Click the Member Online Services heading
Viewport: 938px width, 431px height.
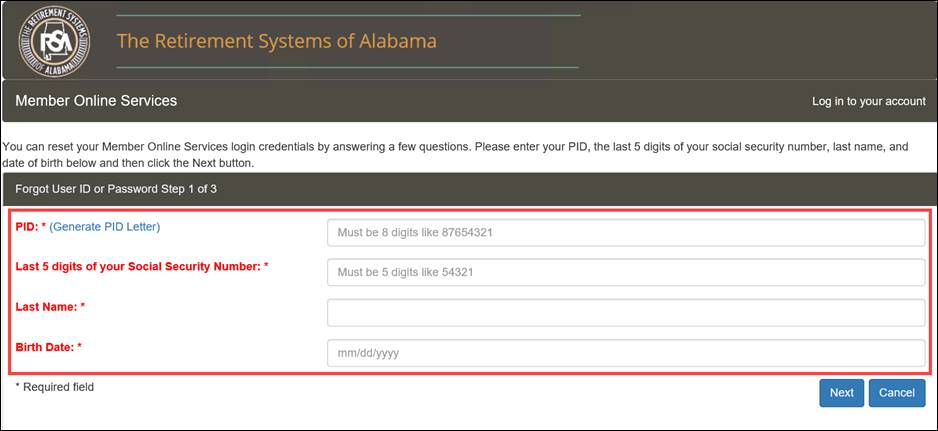click(x=96, y=101)
